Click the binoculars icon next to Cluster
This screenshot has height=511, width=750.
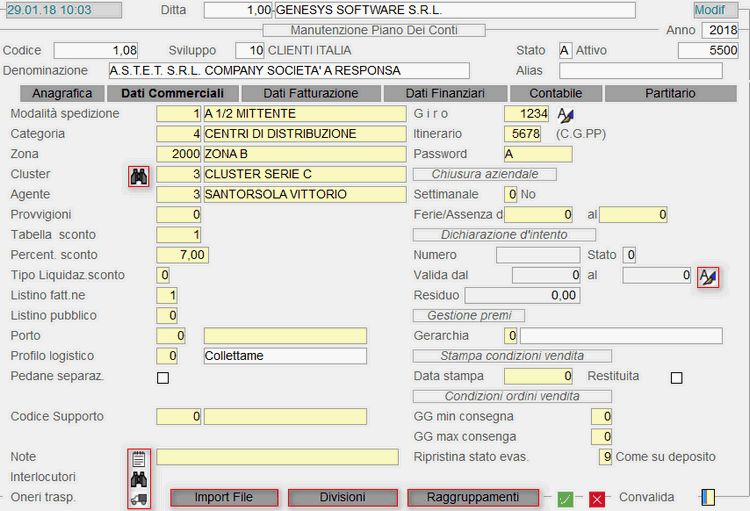[139, 176]
